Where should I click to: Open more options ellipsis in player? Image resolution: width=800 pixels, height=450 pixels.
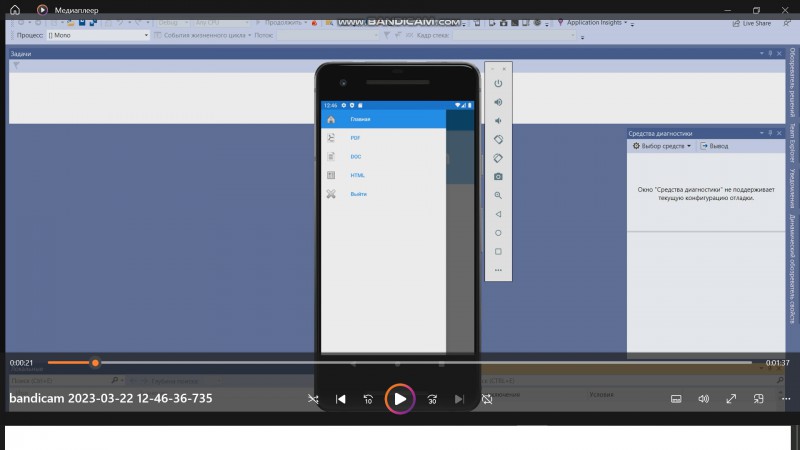tap(786, 399)
